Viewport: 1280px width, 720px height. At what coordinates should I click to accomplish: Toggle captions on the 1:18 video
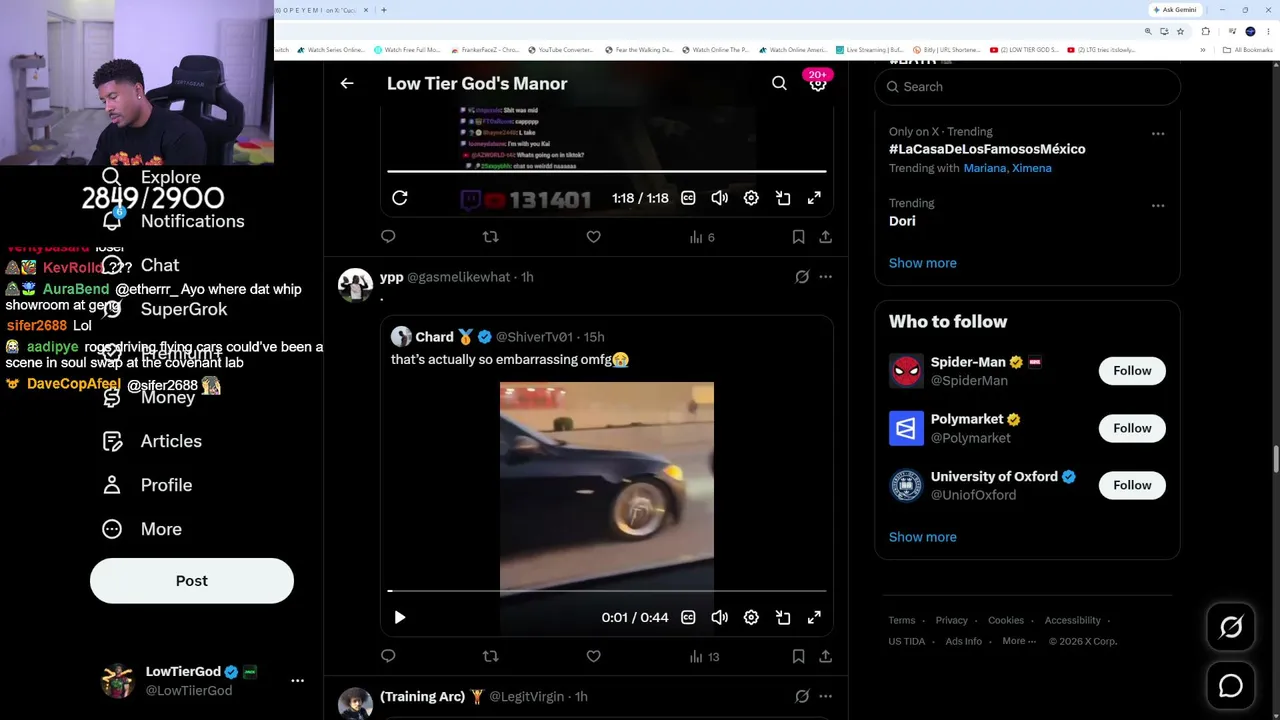tap(688, 198)
